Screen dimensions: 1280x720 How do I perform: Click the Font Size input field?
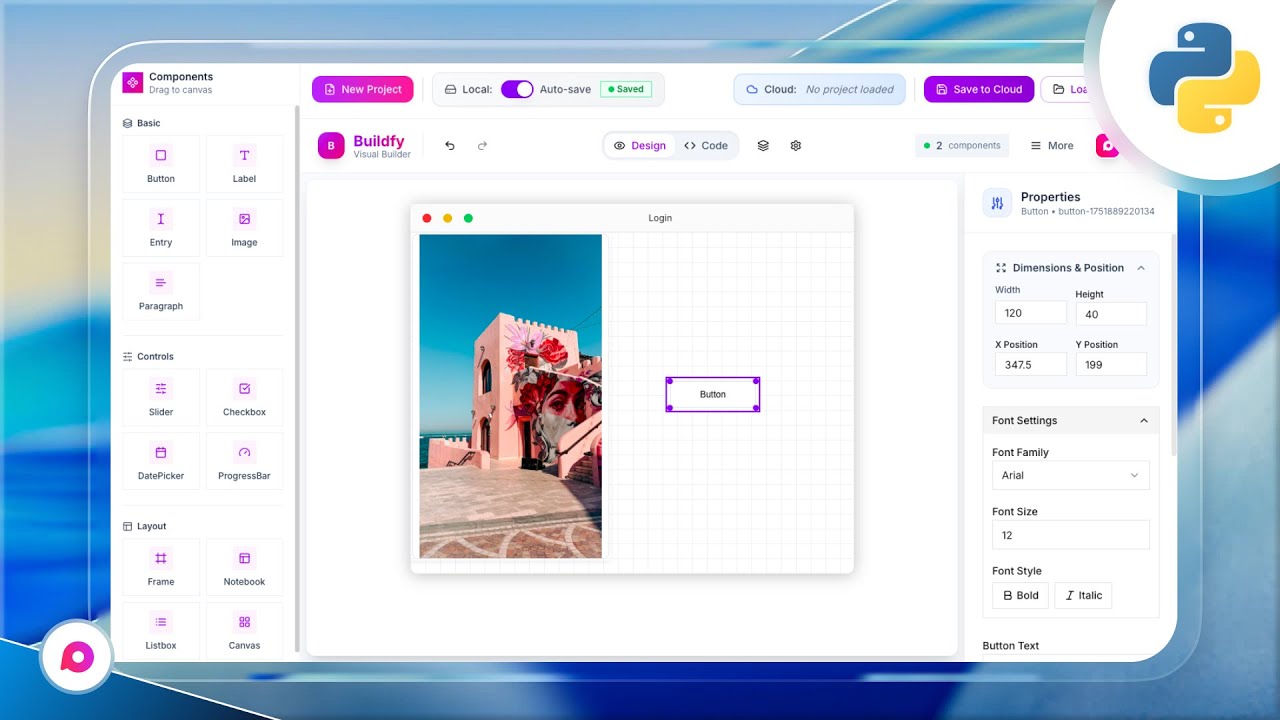tap(1070, 535)
